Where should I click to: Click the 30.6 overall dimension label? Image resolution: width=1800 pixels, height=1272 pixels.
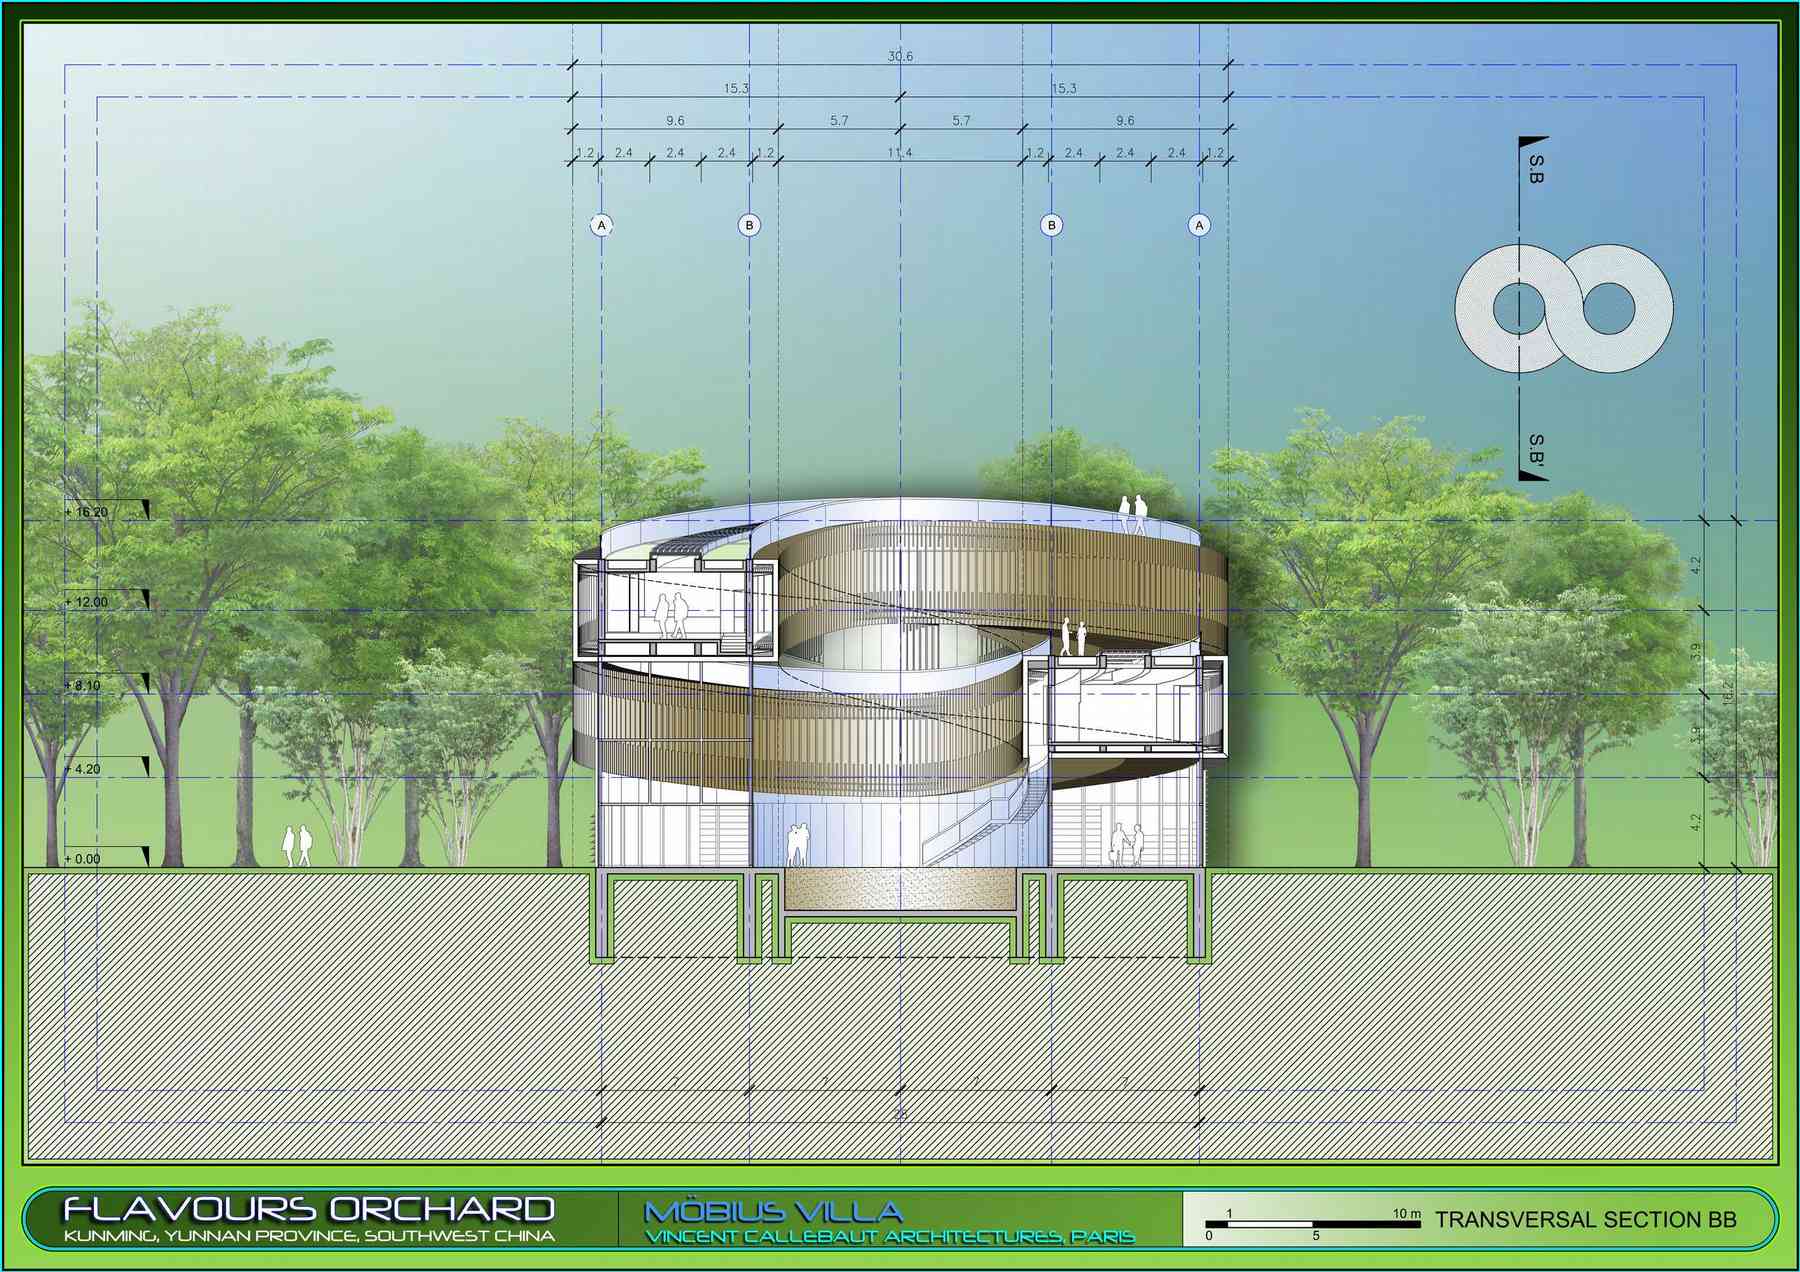pyautogui.click(x=900, y=56)
